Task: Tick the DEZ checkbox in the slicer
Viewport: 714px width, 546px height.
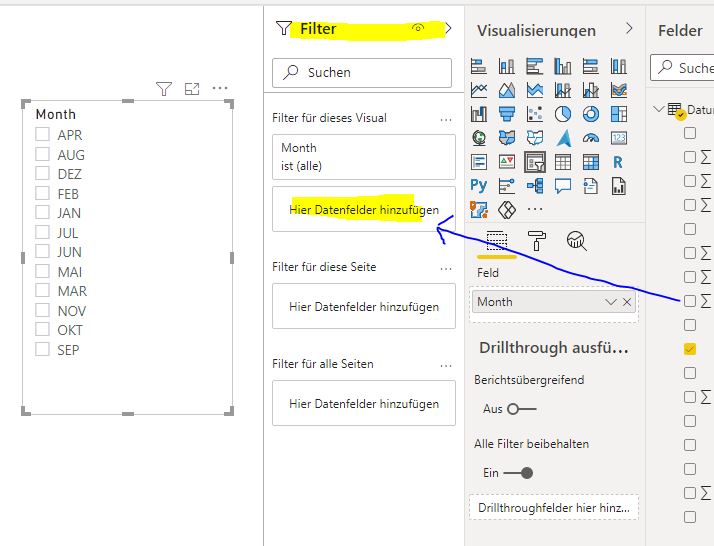Action: point(42,173)
